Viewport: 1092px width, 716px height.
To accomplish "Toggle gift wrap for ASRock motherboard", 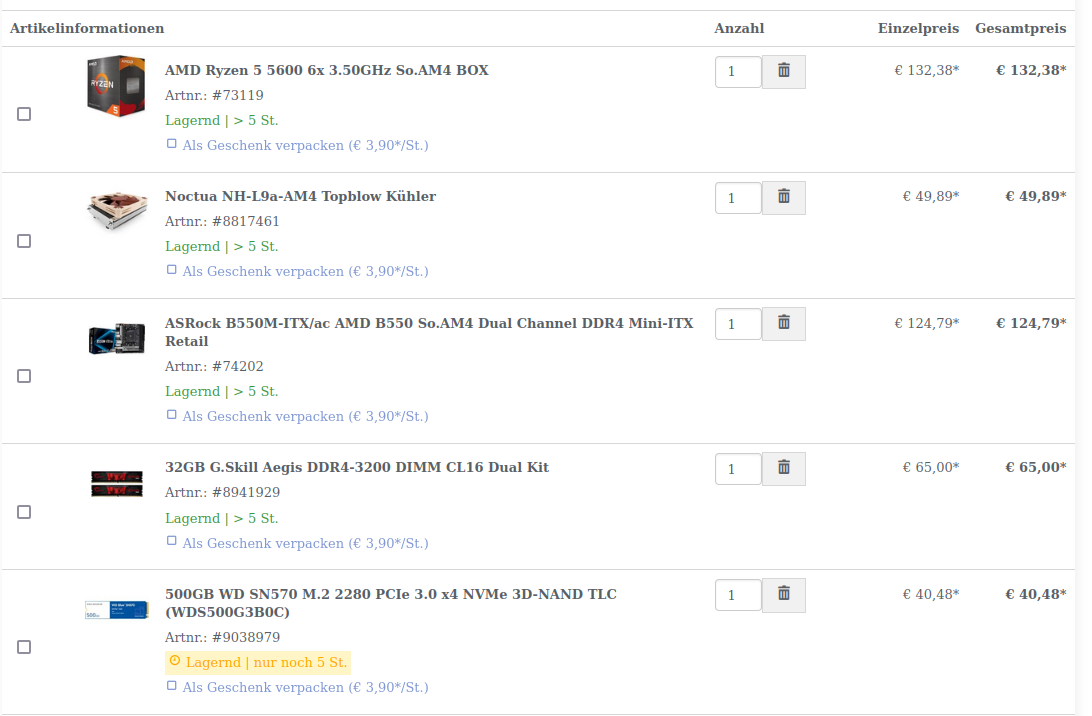I will point(171,414).
